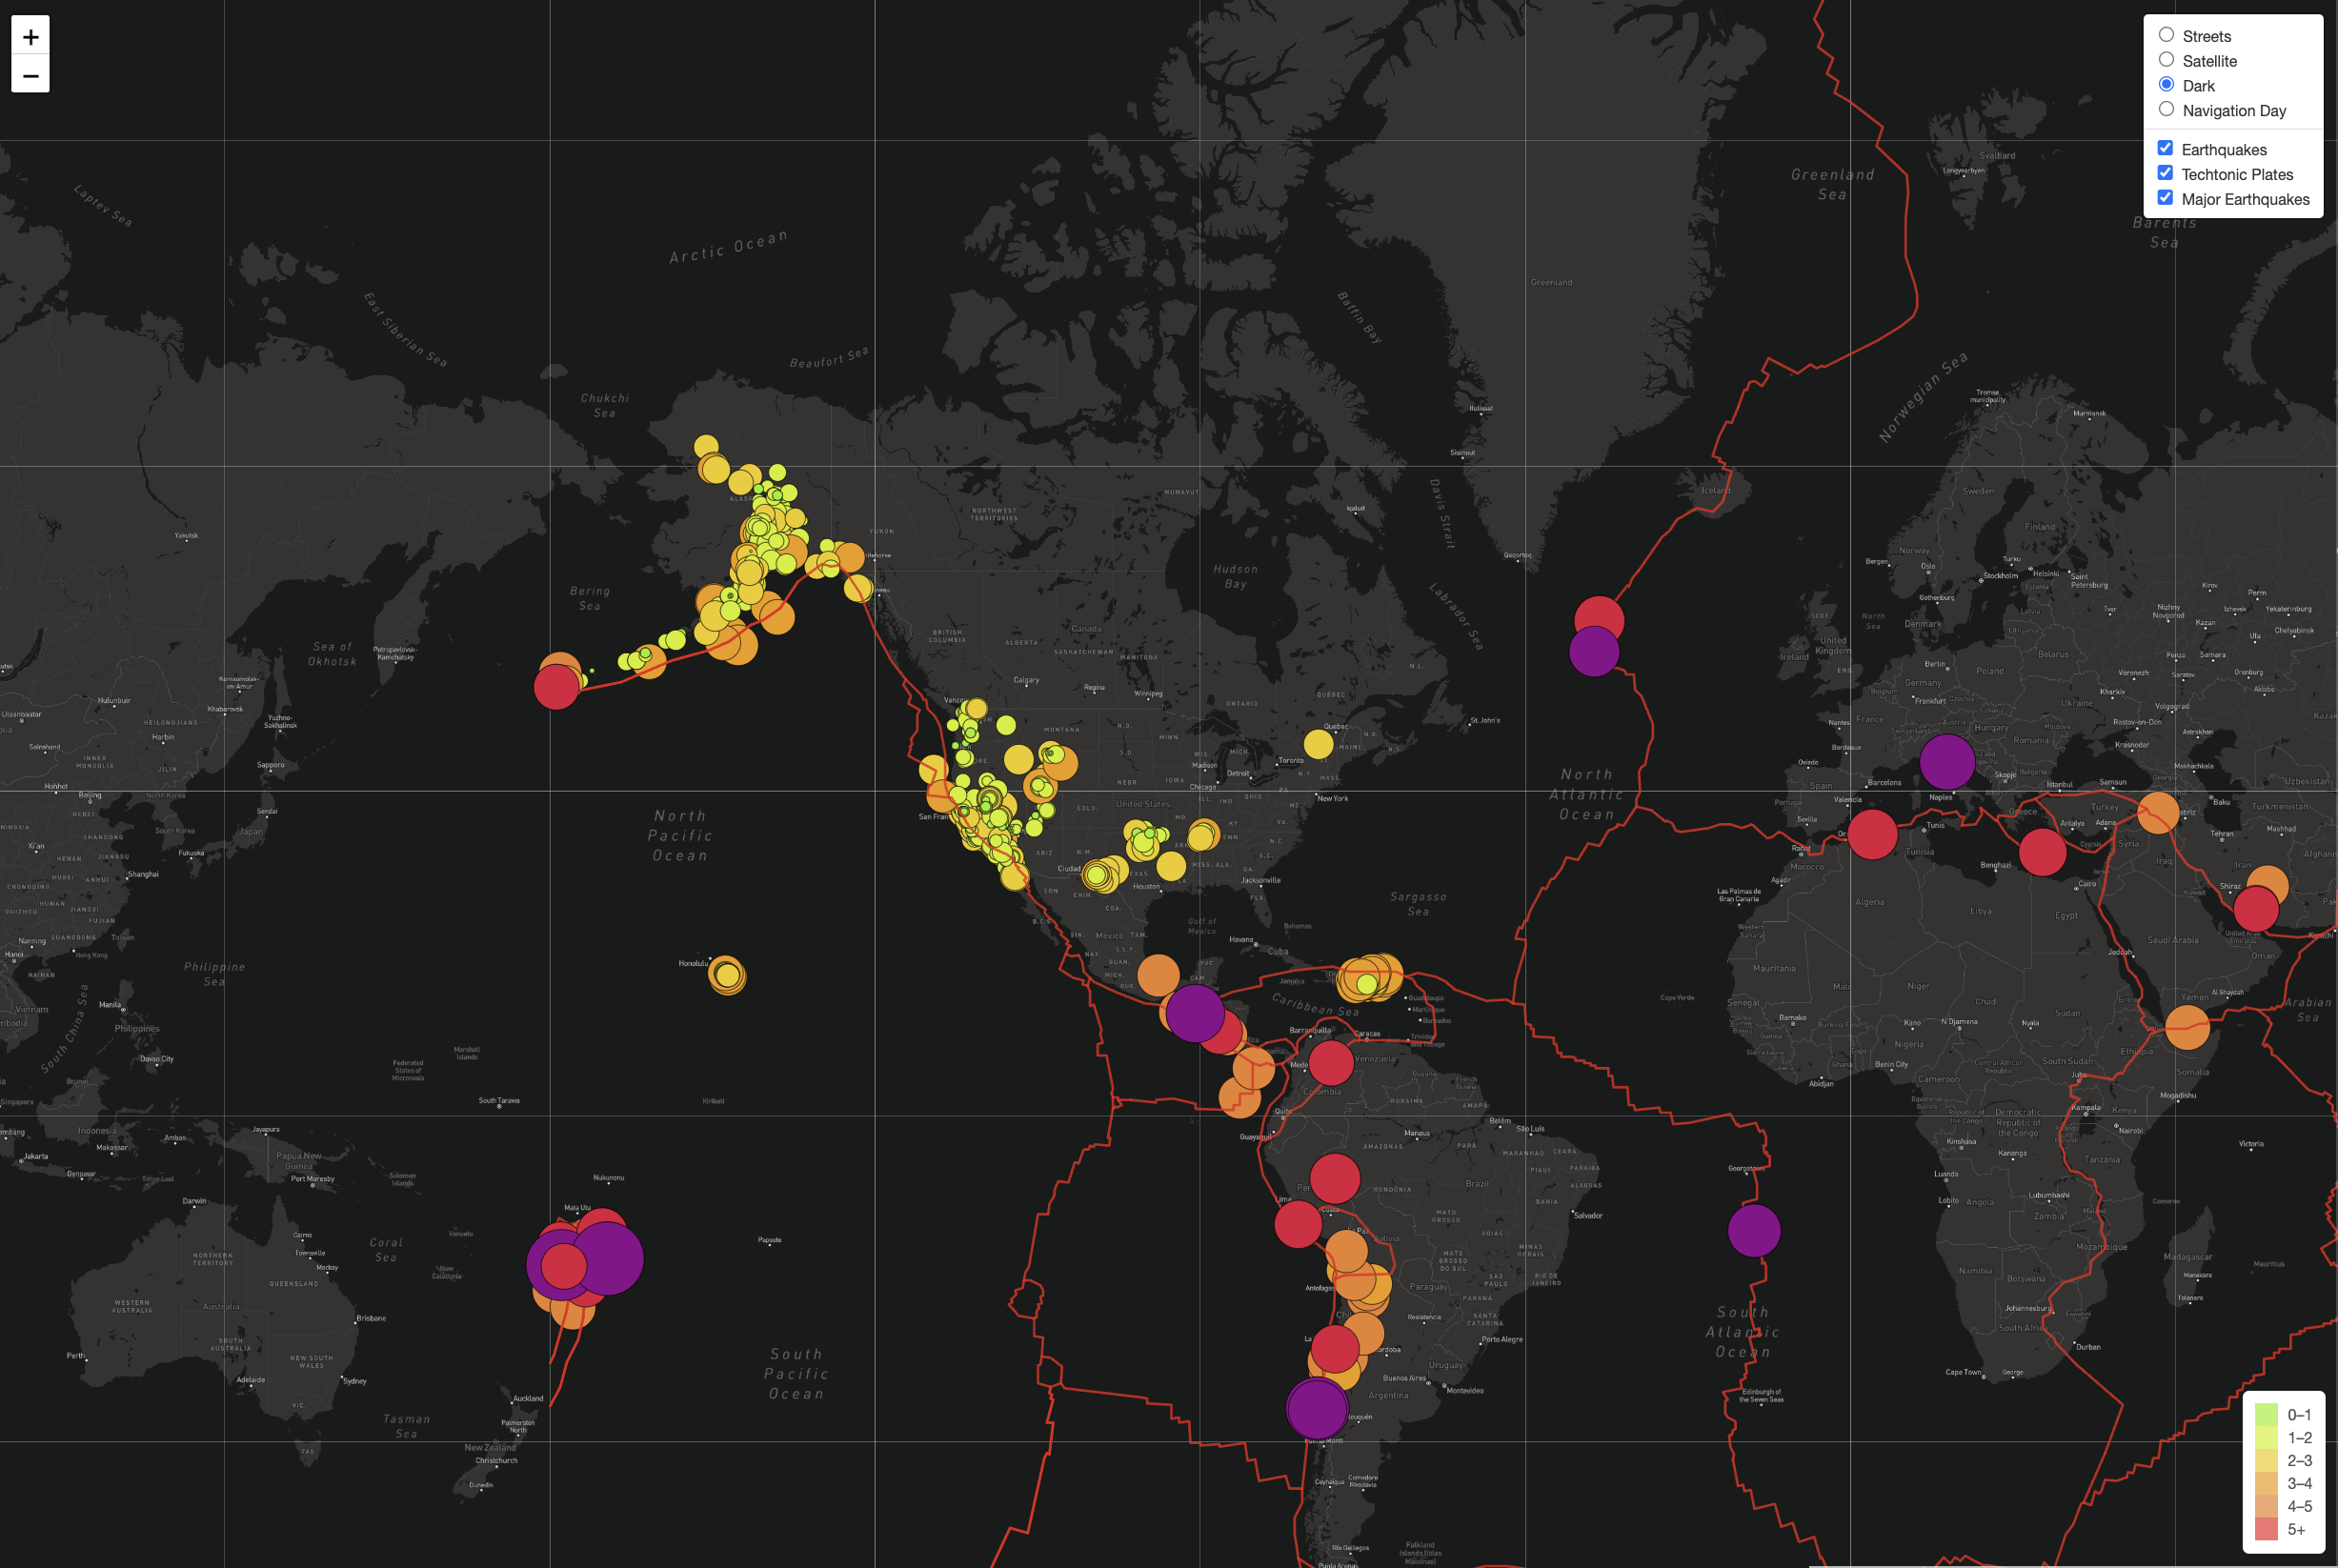Open the earthquake marker near Honolulu
The height and width of the screenshot is (1568, 2338).
[727, 975]
